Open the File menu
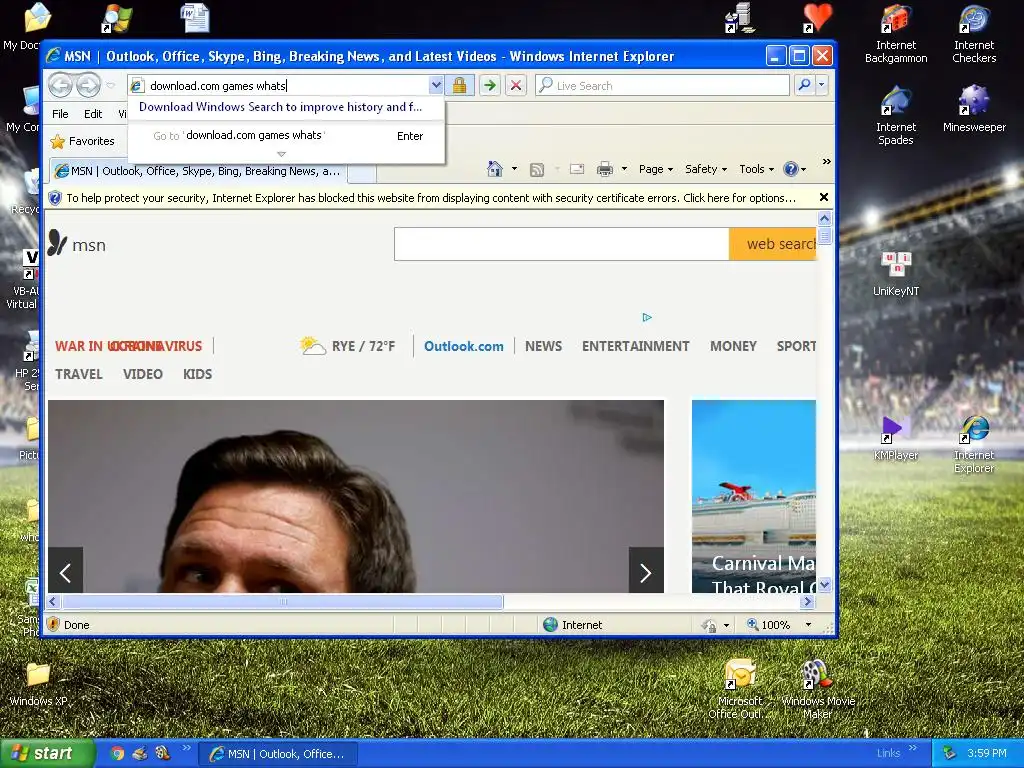The width and height of the screenshot is (1024, 768). coord(60,114)
